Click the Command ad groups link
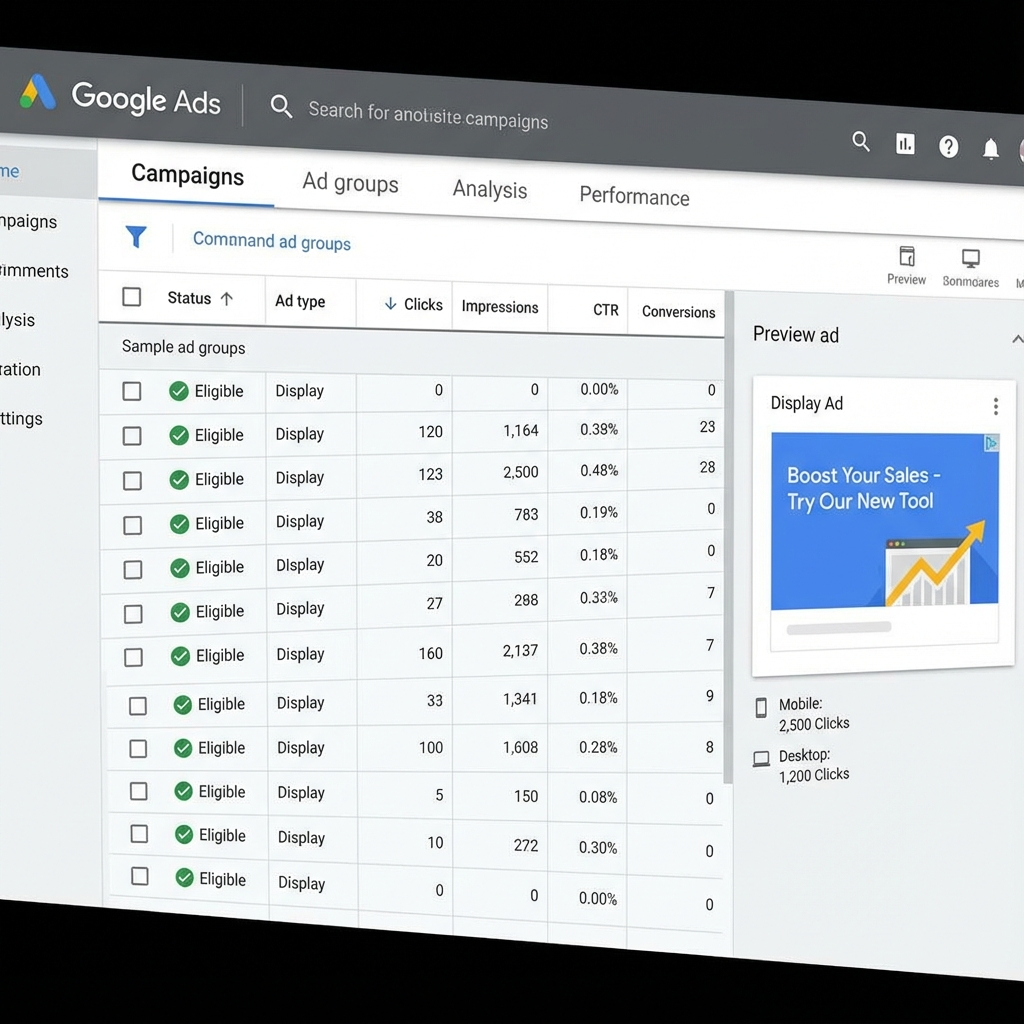 click(271, 241)
